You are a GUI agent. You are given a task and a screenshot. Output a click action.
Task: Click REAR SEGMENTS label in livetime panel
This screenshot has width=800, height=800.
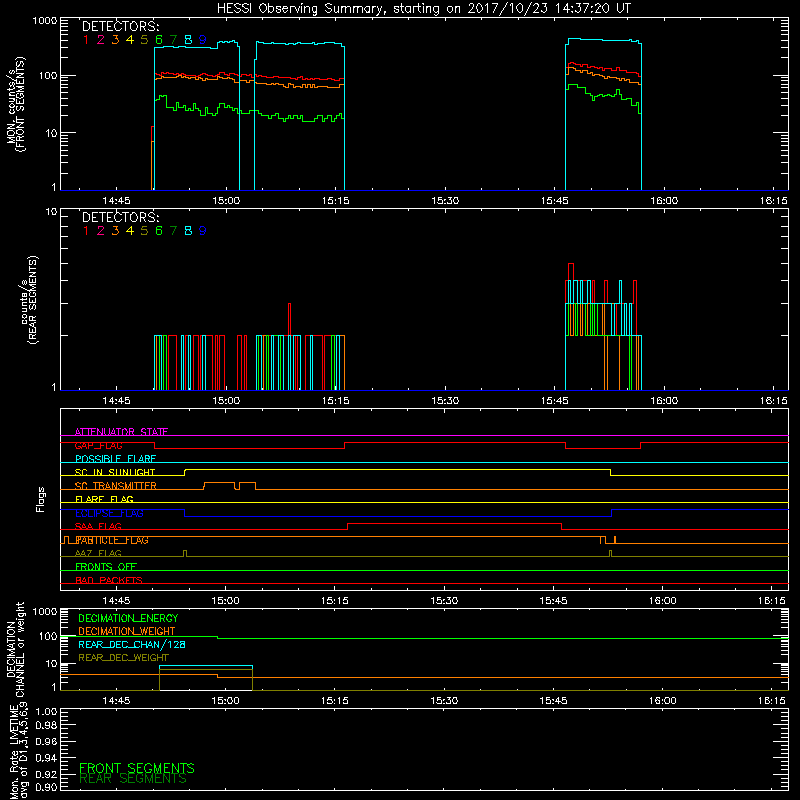point(133,779)
